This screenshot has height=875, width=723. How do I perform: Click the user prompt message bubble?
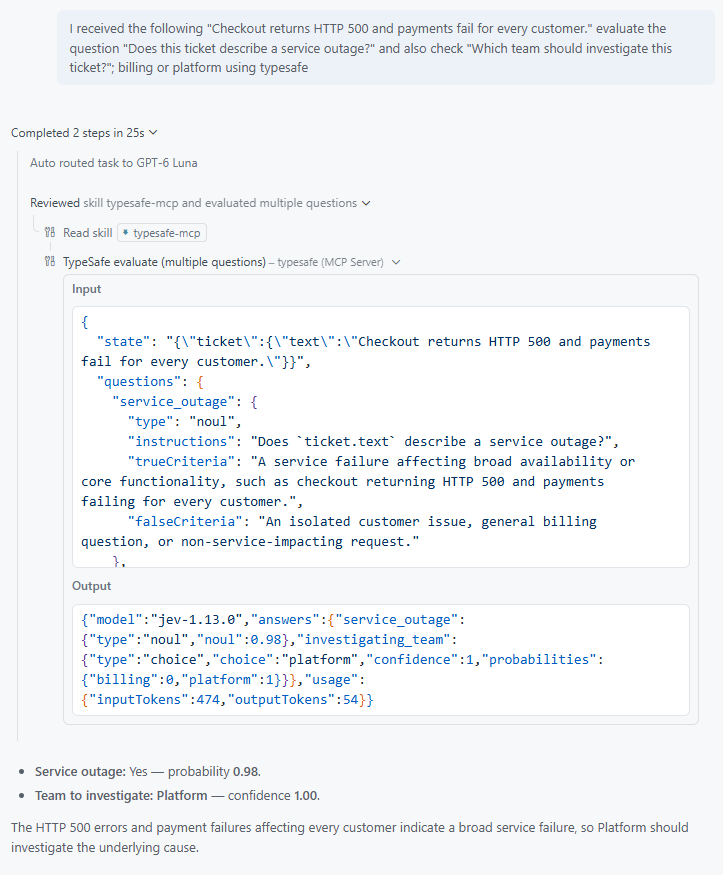click(385, 48)
